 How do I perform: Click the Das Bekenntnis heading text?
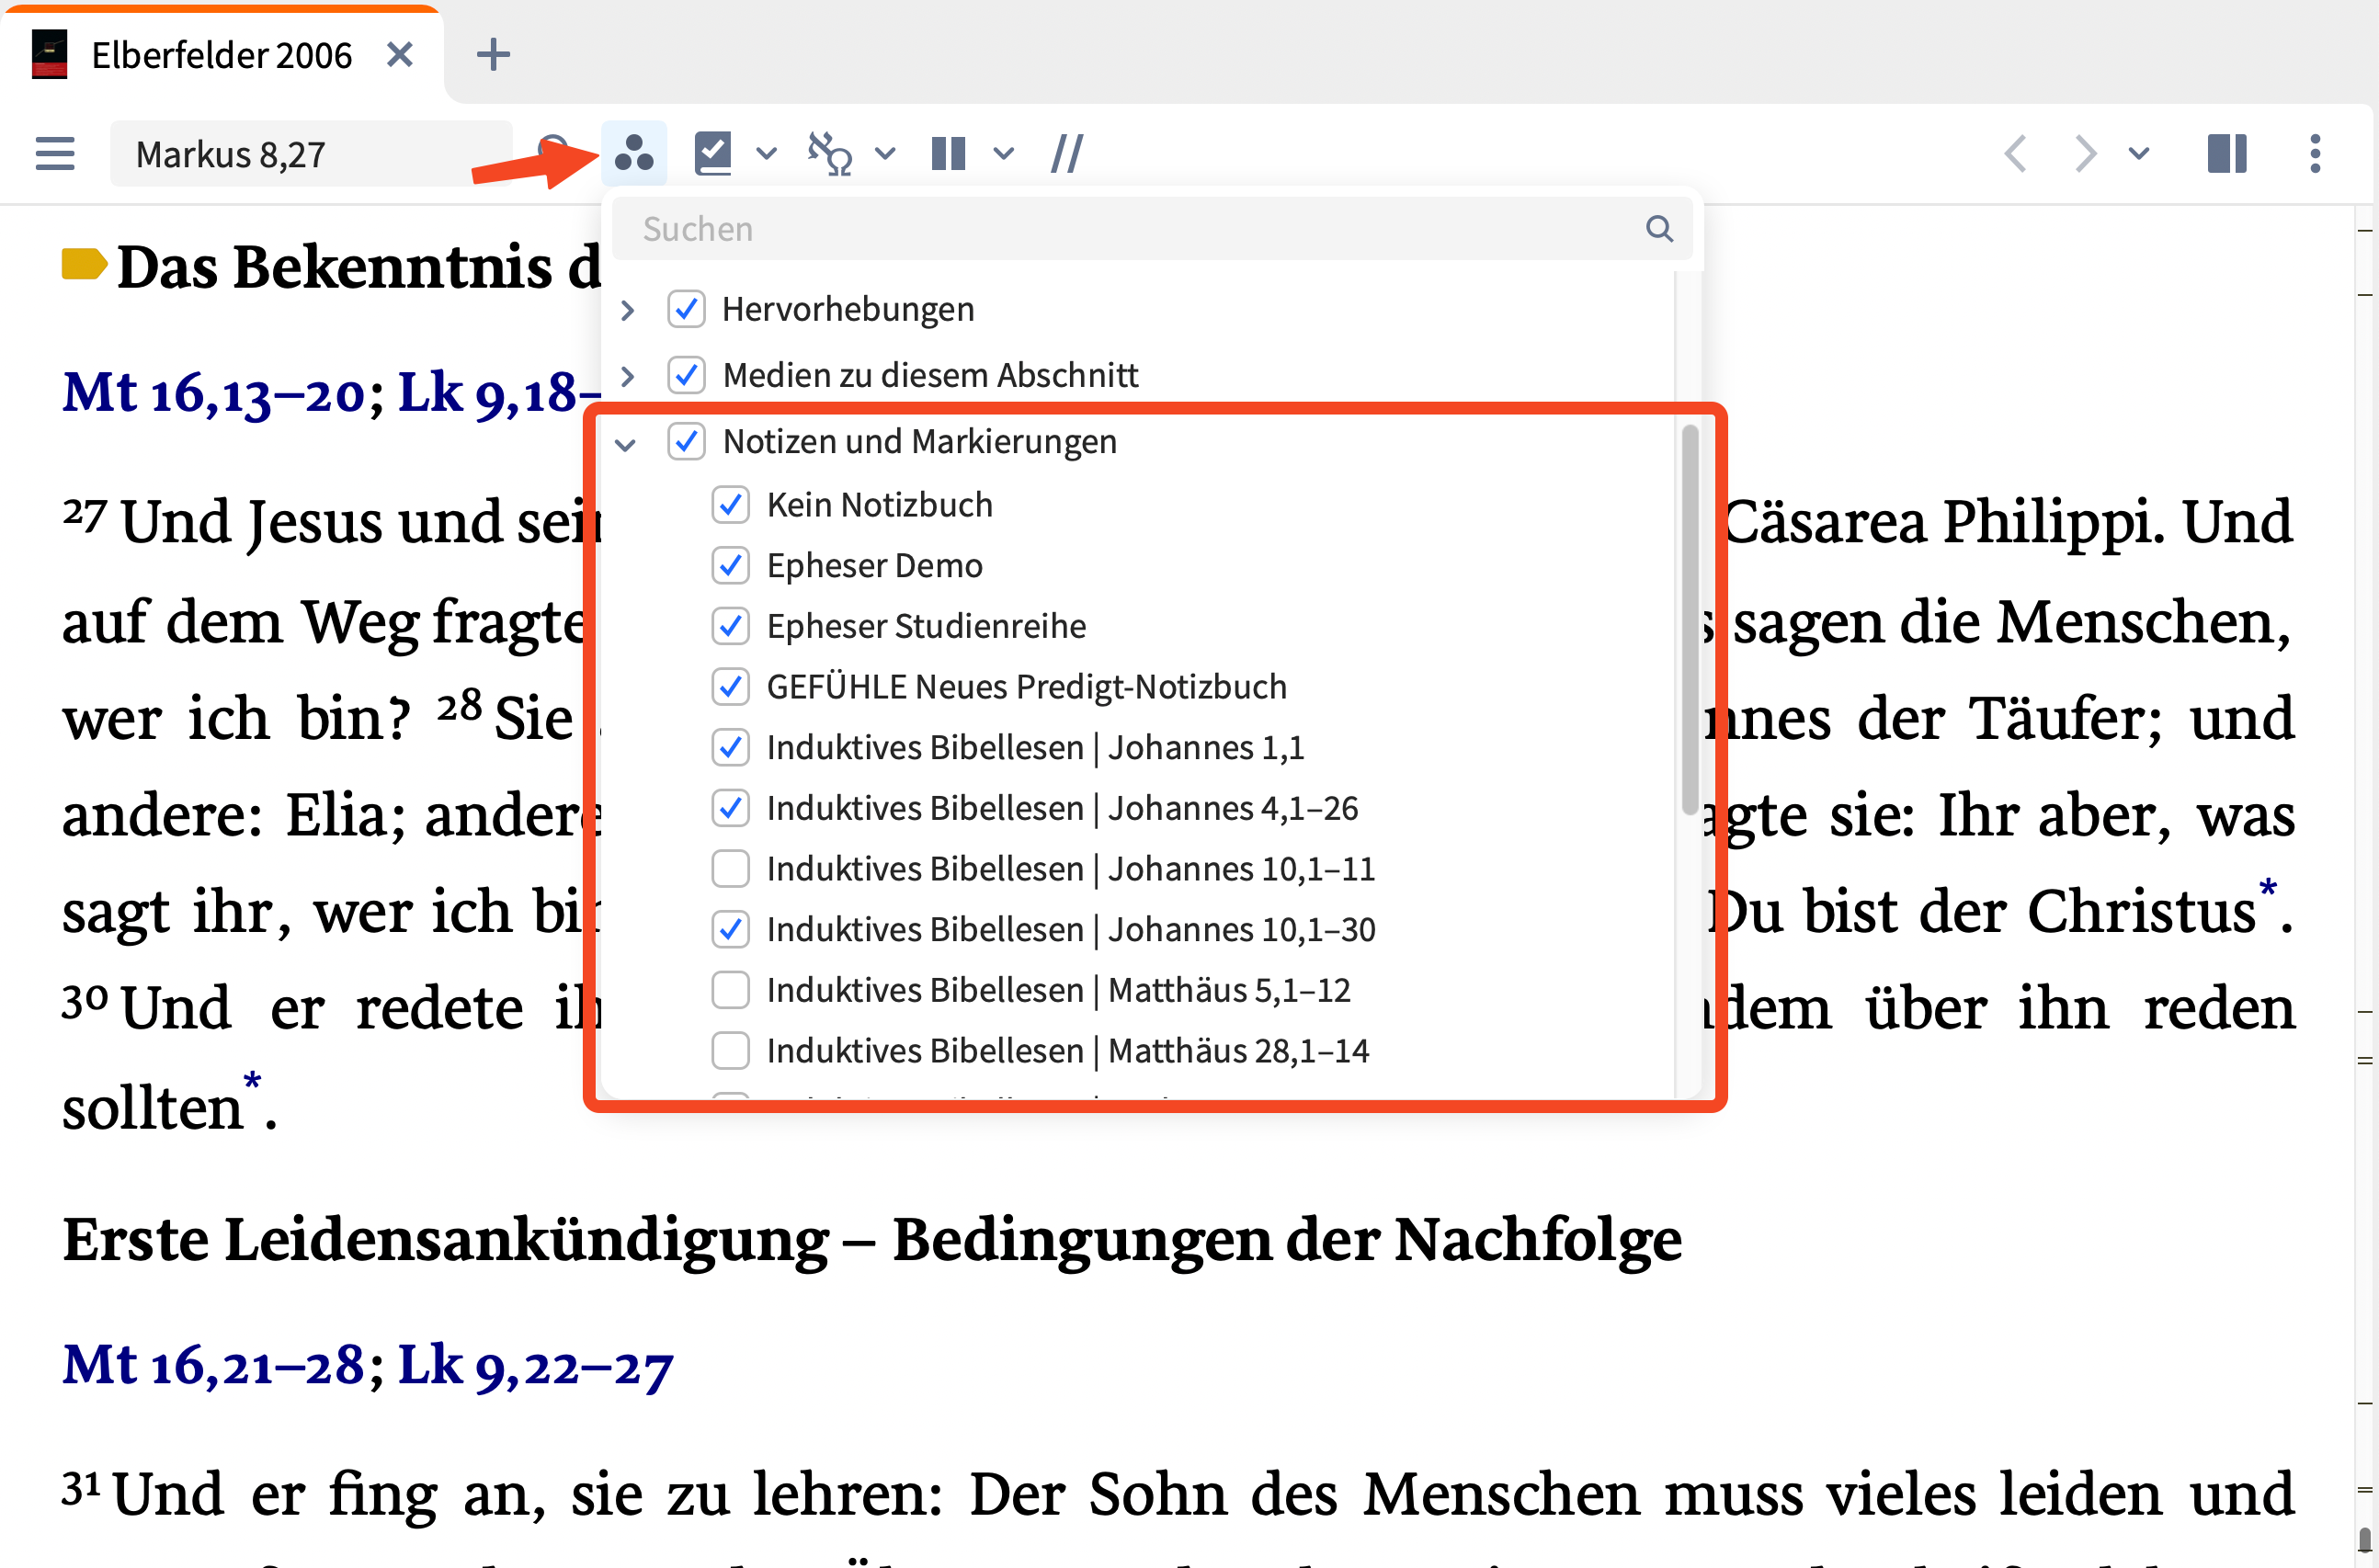pyautogui.click(x=360, y=268)
